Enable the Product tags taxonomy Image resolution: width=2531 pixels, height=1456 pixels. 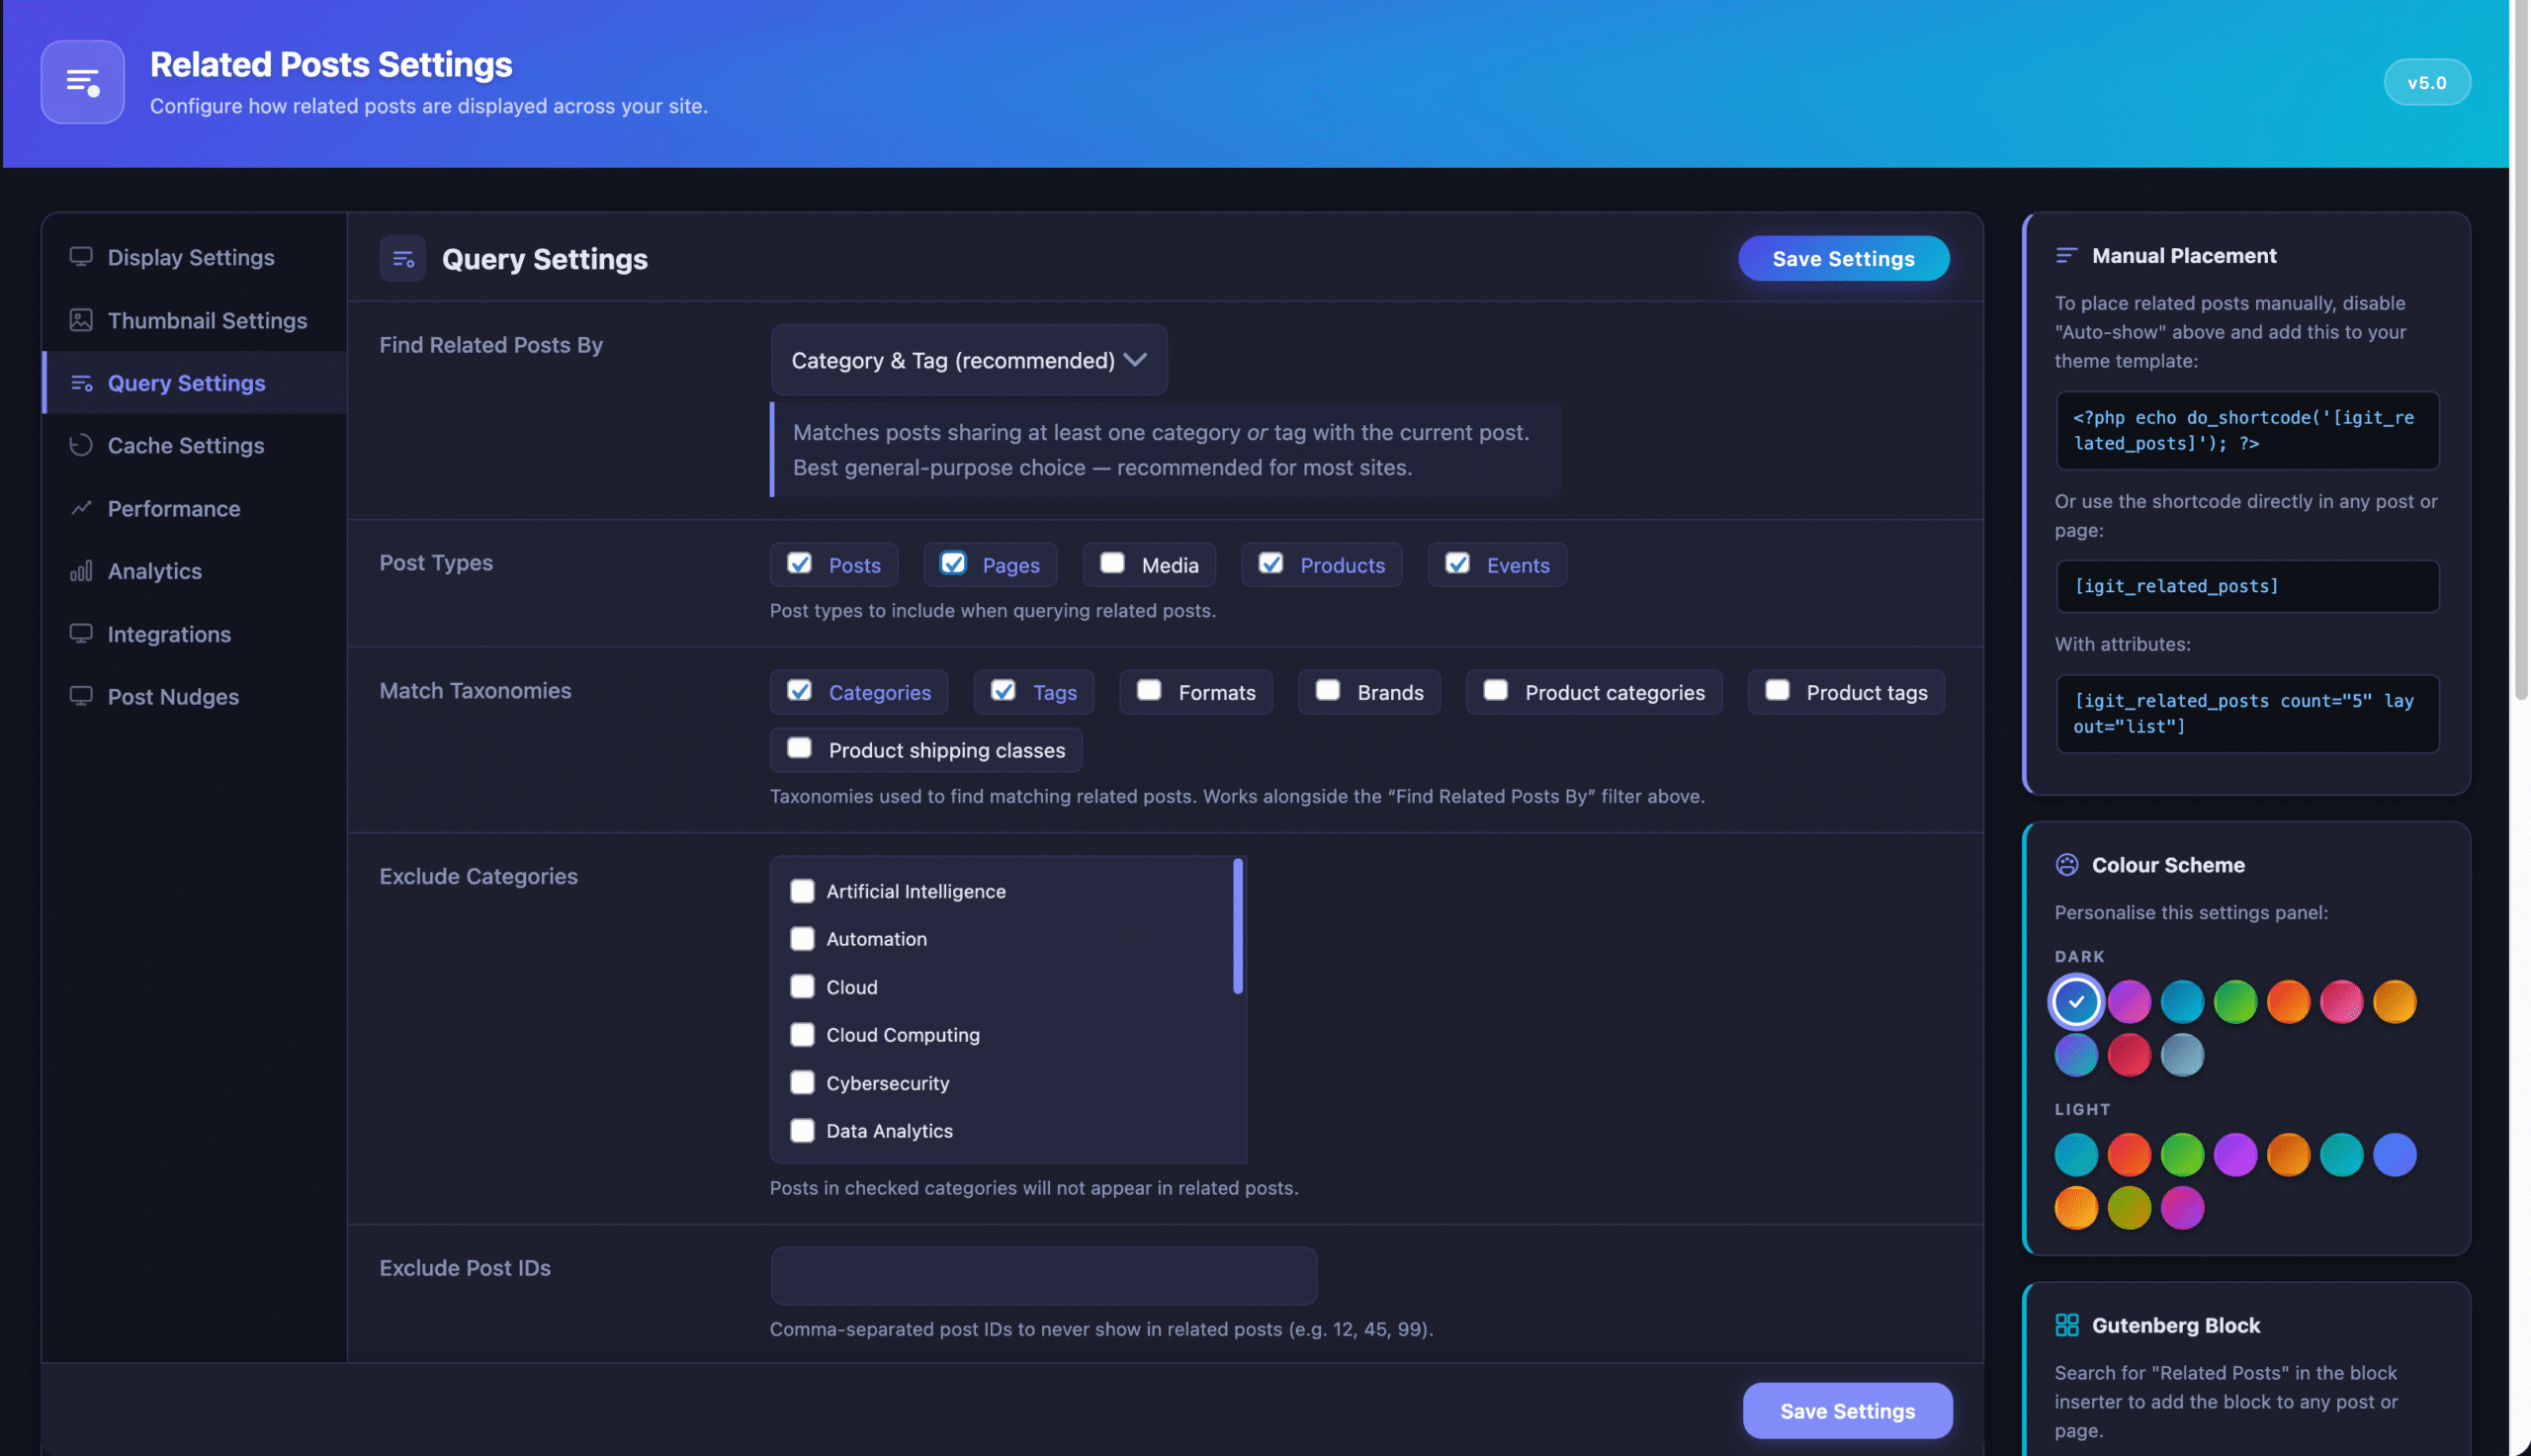pos(1777,691)
